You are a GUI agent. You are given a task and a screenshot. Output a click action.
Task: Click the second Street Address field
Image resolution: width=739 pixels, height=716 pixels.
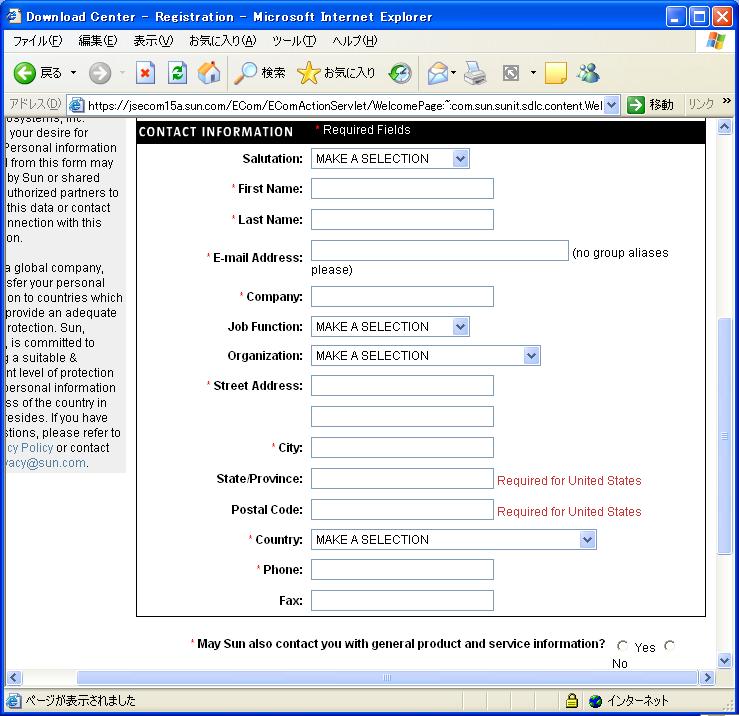pos(402,417)
